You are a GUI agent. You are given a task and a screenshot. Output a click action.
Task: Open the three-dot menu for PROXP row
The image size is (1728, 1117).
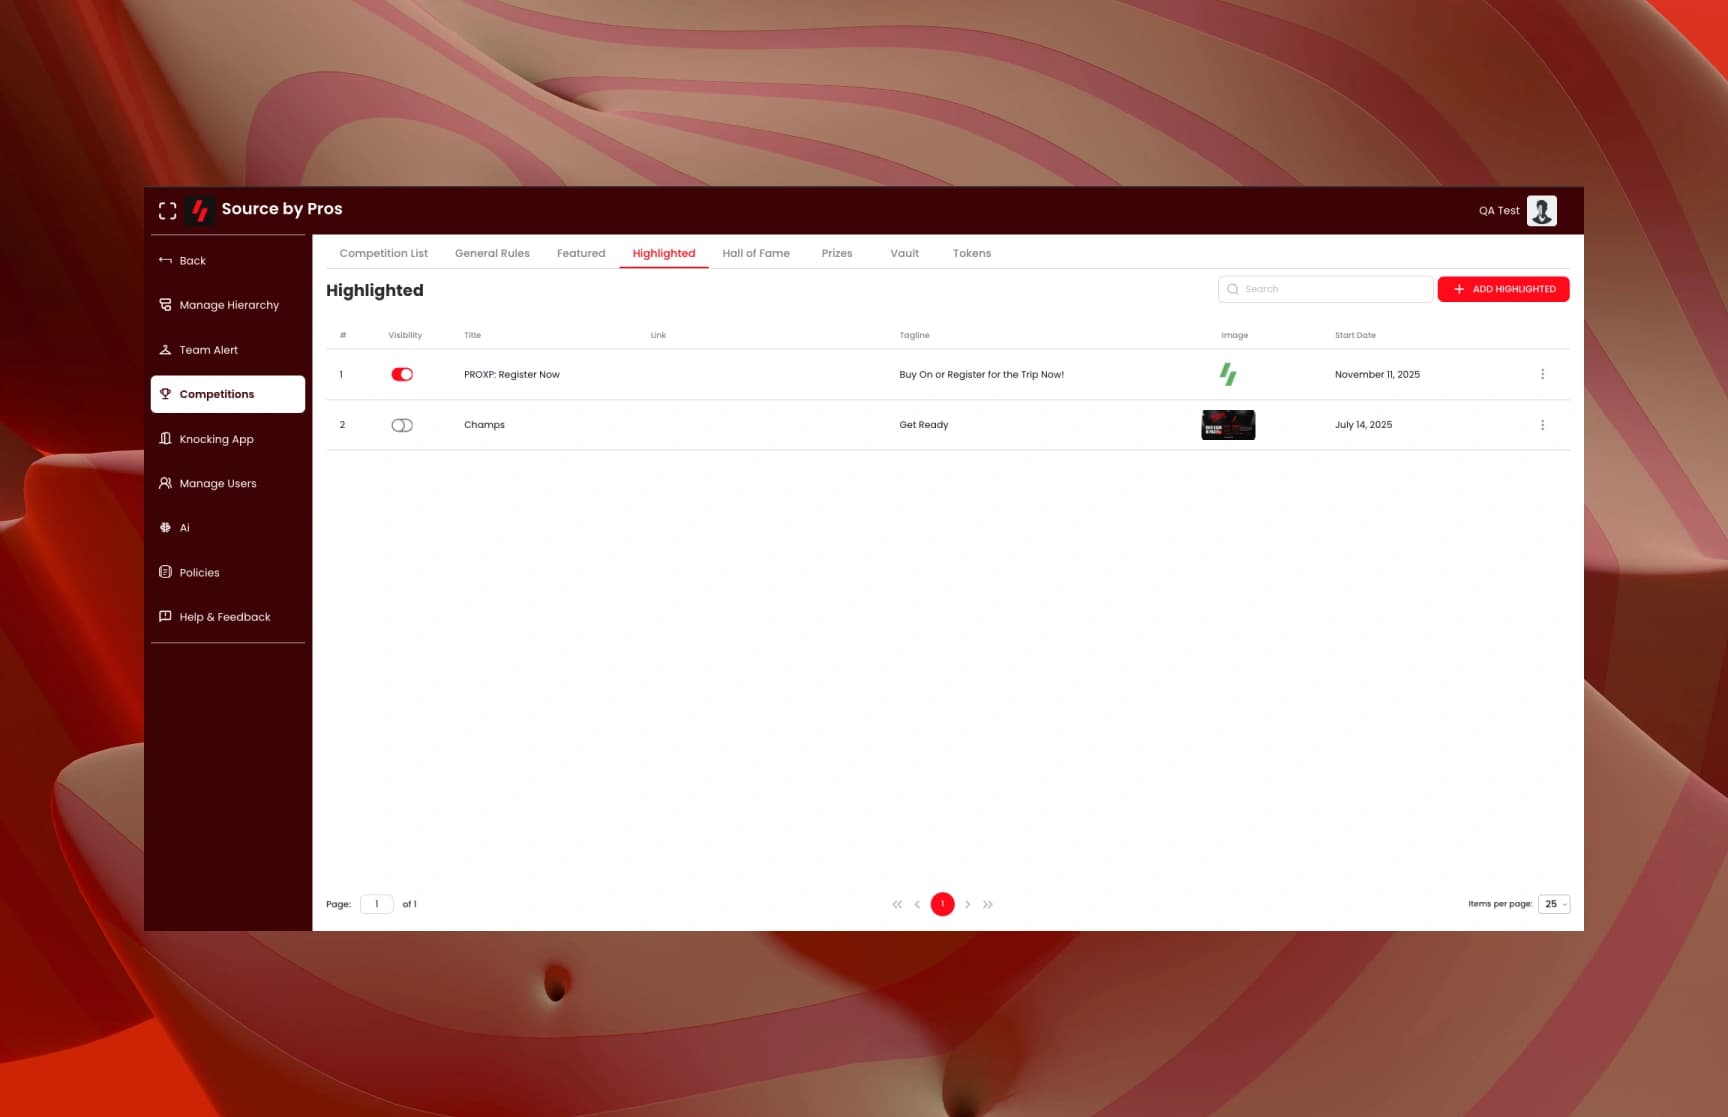tap(1542, 374)
